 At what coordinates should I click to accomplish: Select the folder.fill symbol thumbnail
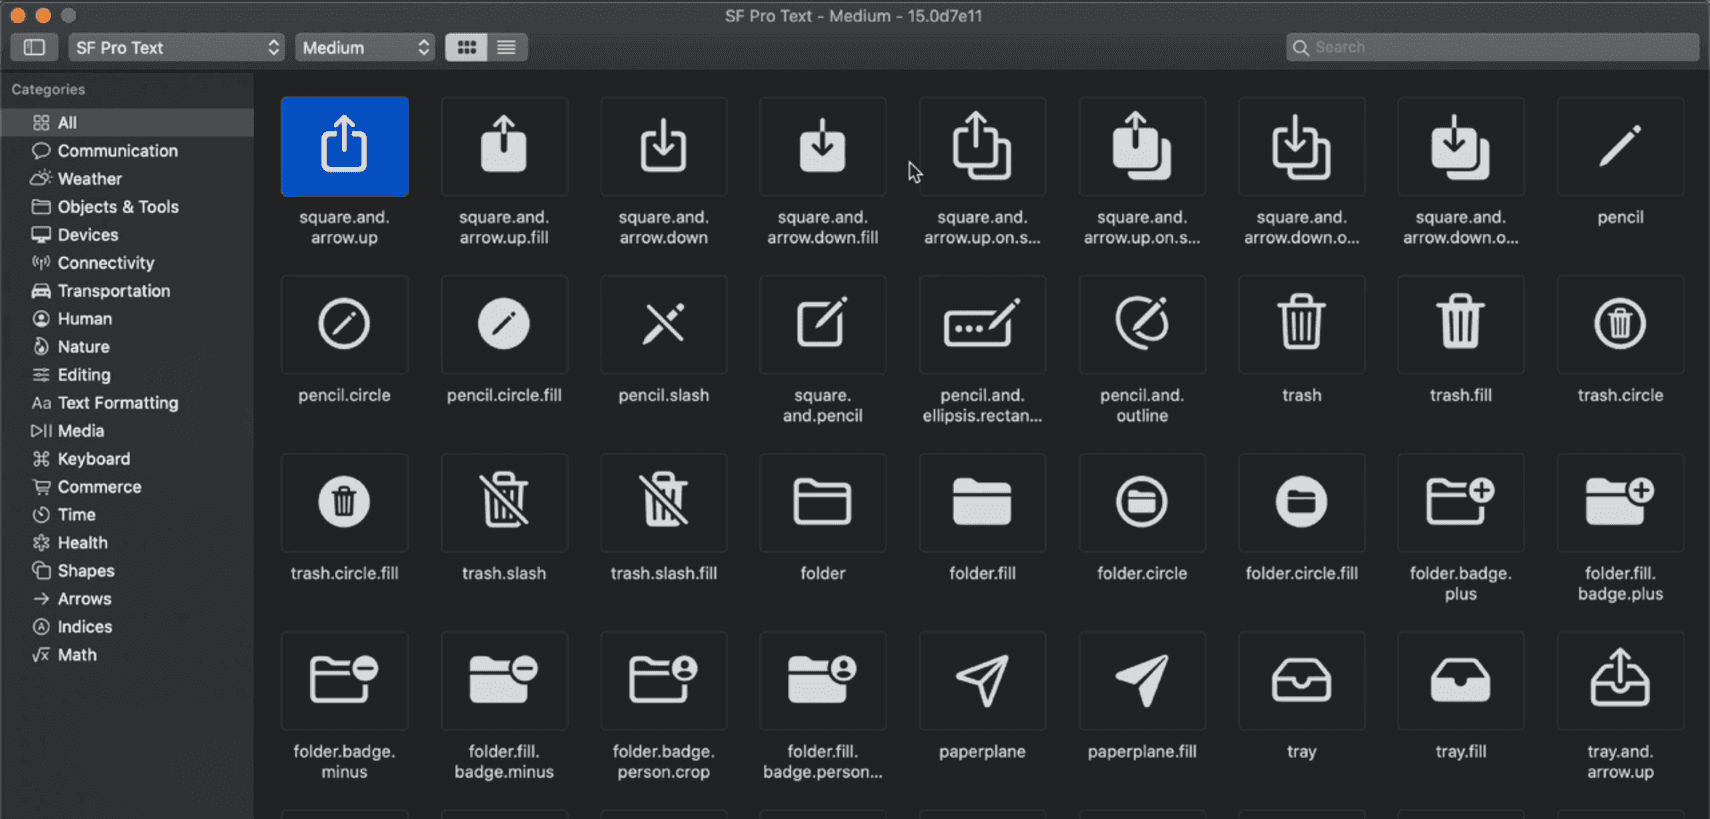[982, 502]
